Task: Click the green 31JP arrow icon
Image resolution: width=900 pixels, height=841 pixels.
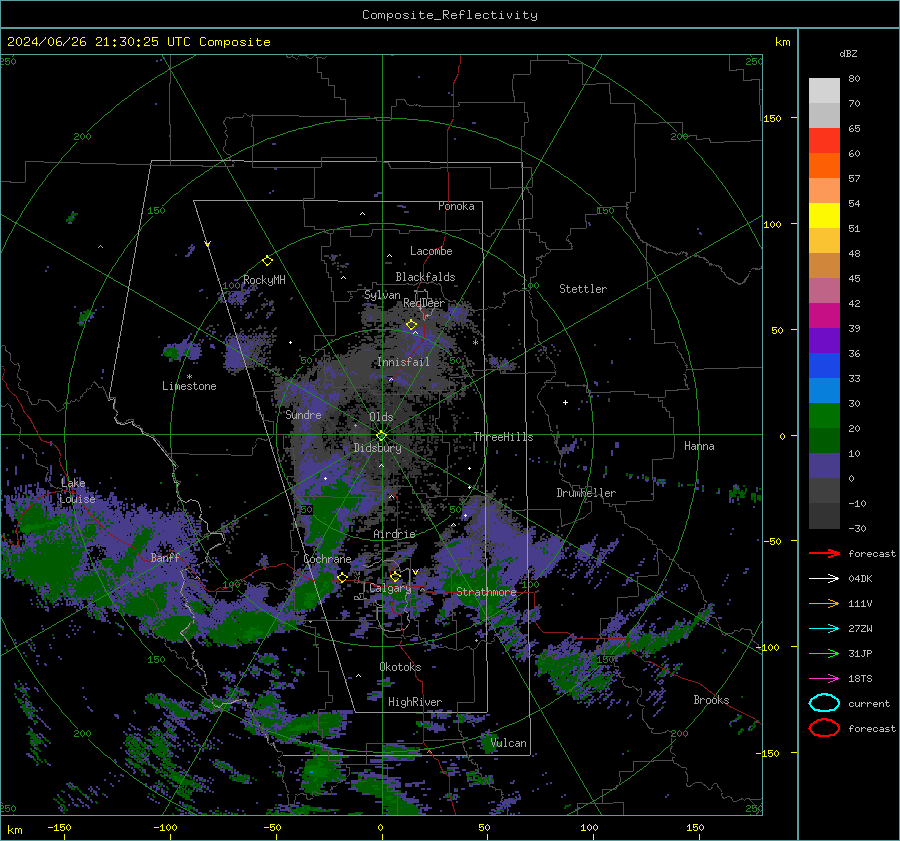Action: click(x=824, y=653)
